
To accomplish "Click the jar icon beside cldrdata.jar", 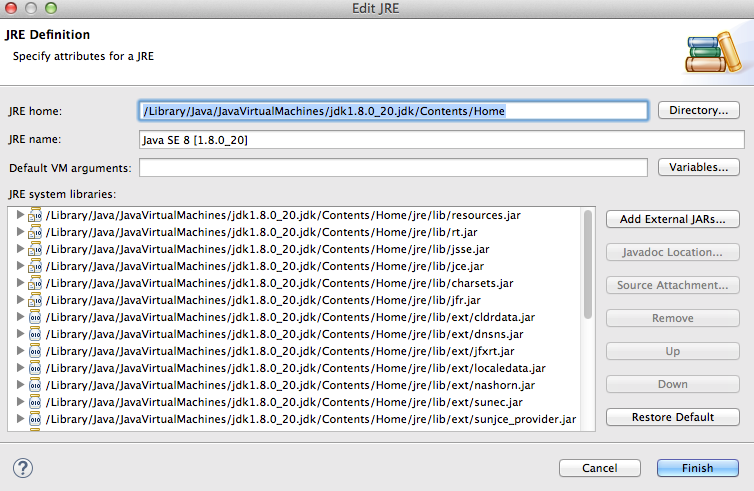I will coord(36,317).
